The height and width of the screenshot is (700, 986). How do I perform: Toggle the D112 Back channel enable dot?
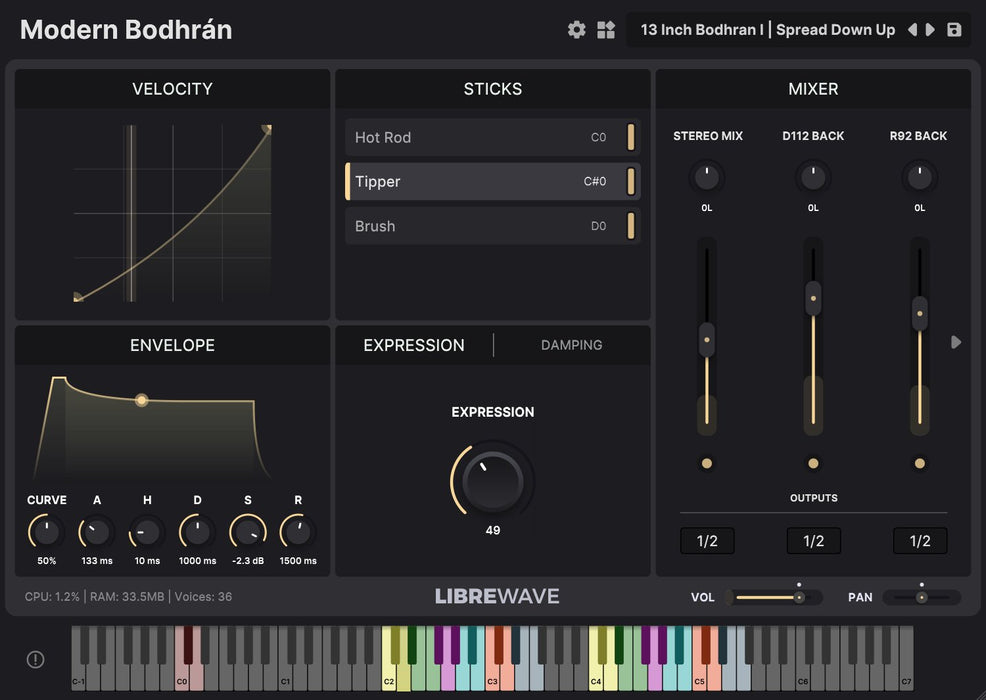click(813, 464)
